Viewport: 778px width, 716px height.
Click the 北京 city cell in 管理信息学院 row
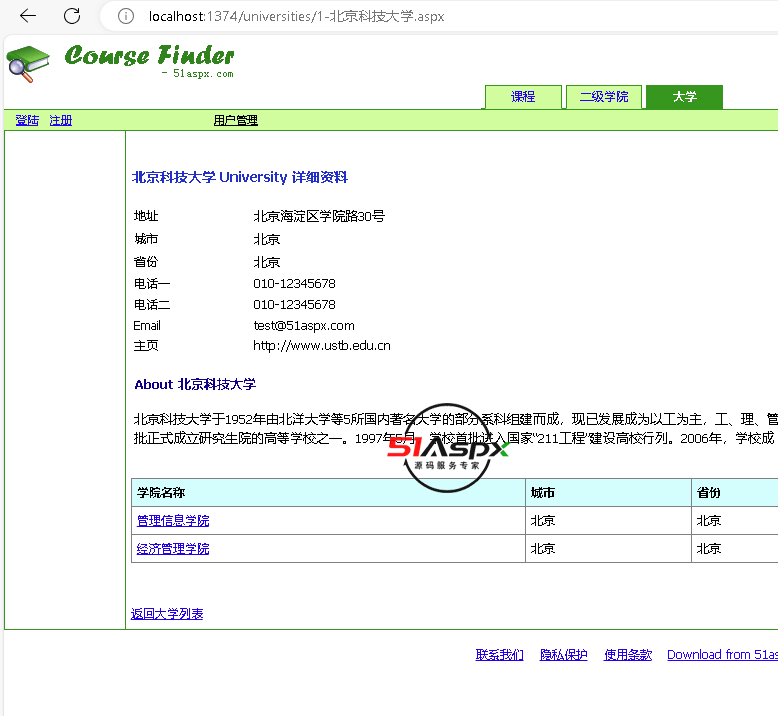click(x=608, y=521)
